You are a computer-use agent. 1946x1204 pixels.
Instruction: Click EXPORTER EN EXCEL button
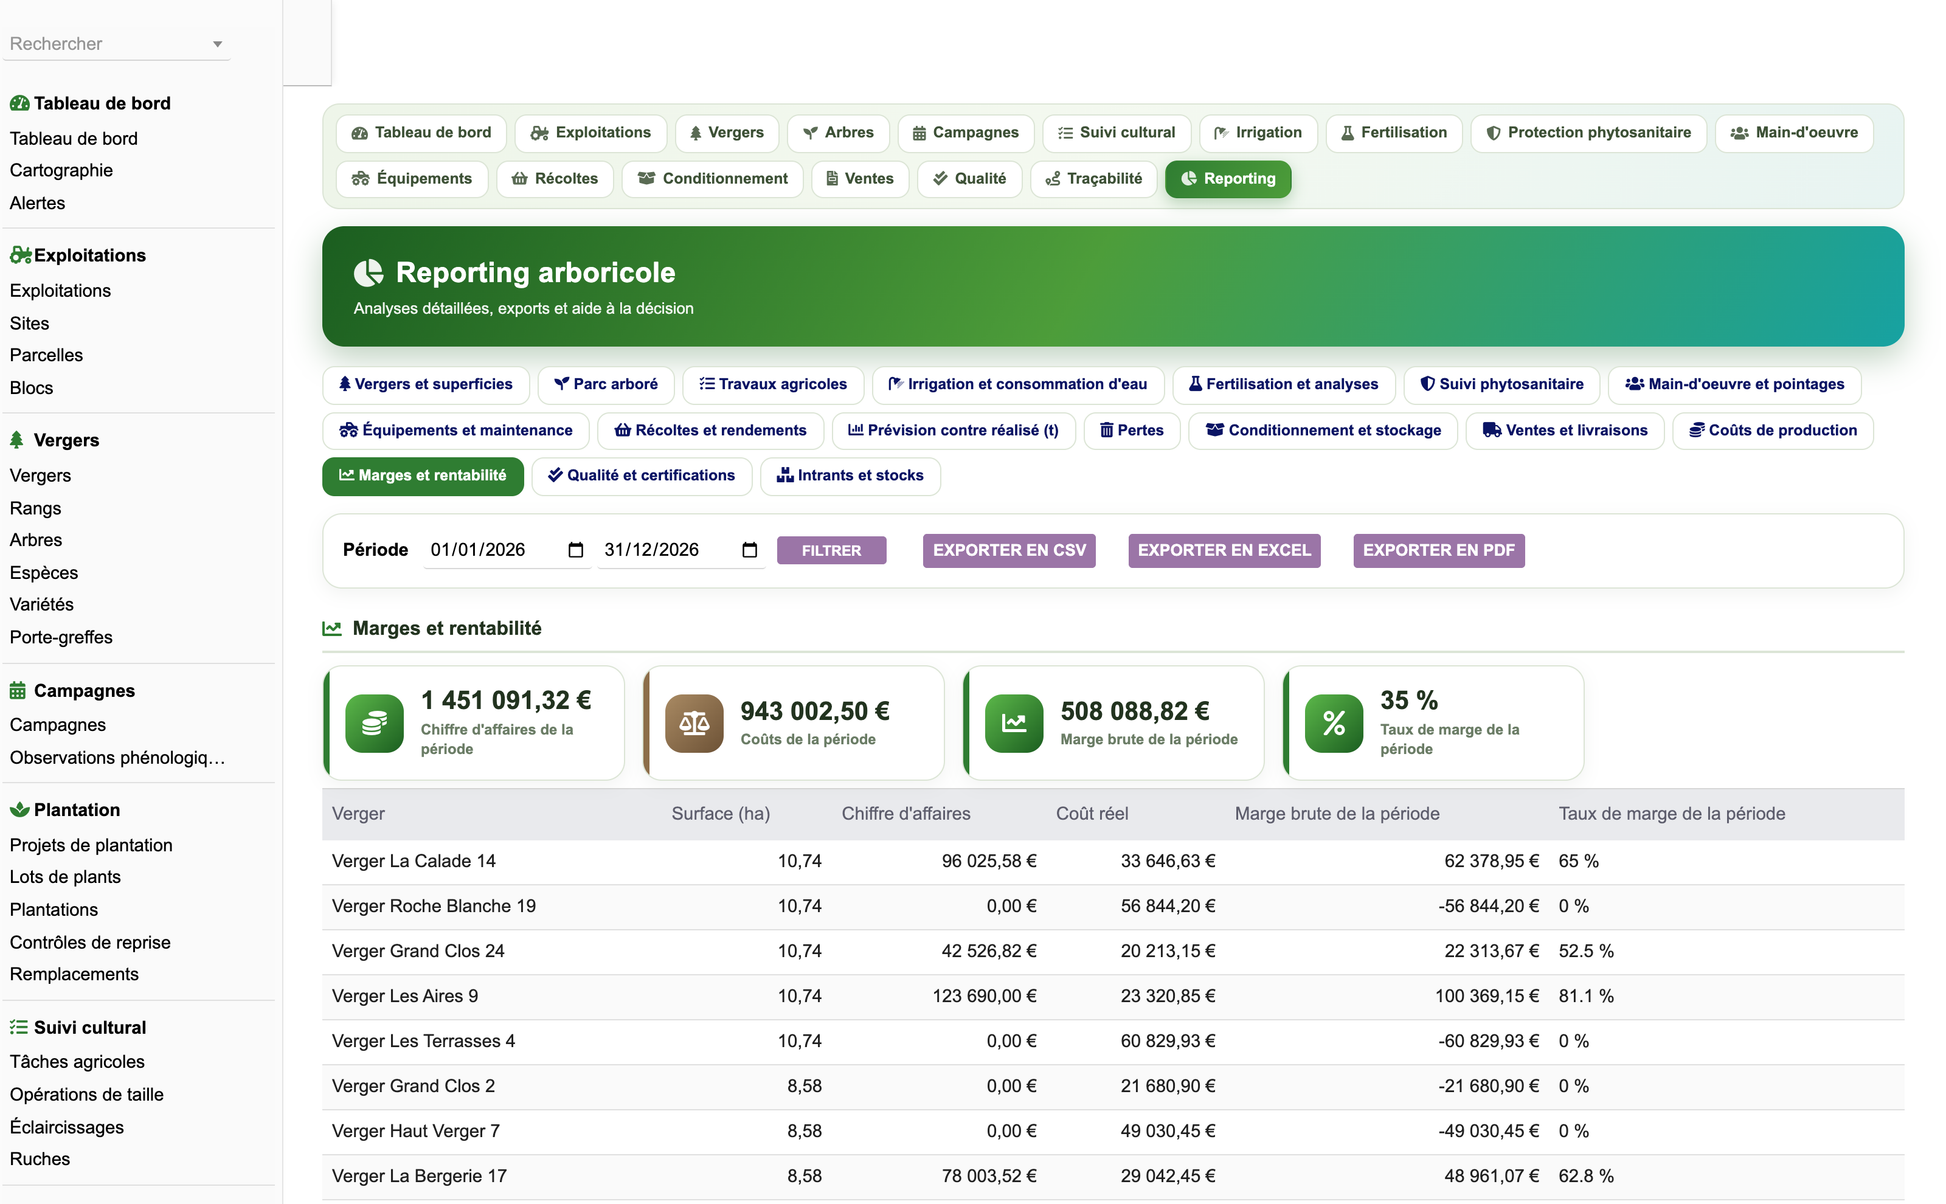point(1224,551)
